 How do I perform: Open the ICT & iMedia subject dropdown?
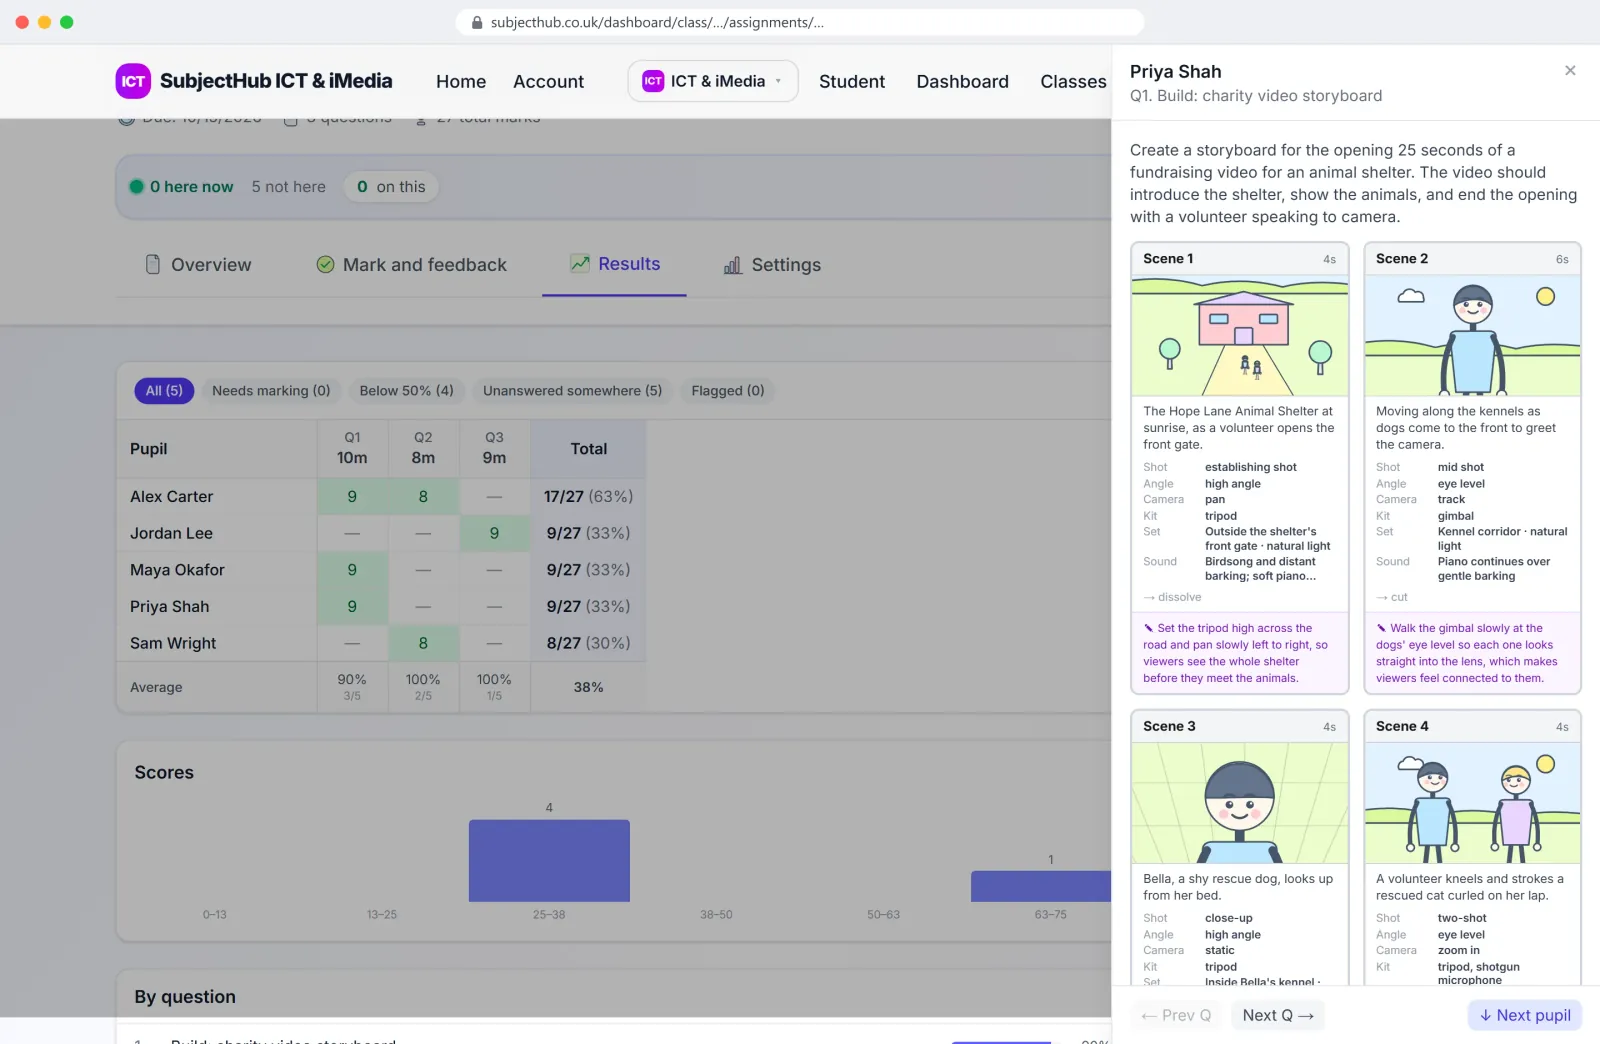pyautogui.click(x=713, y=81)
